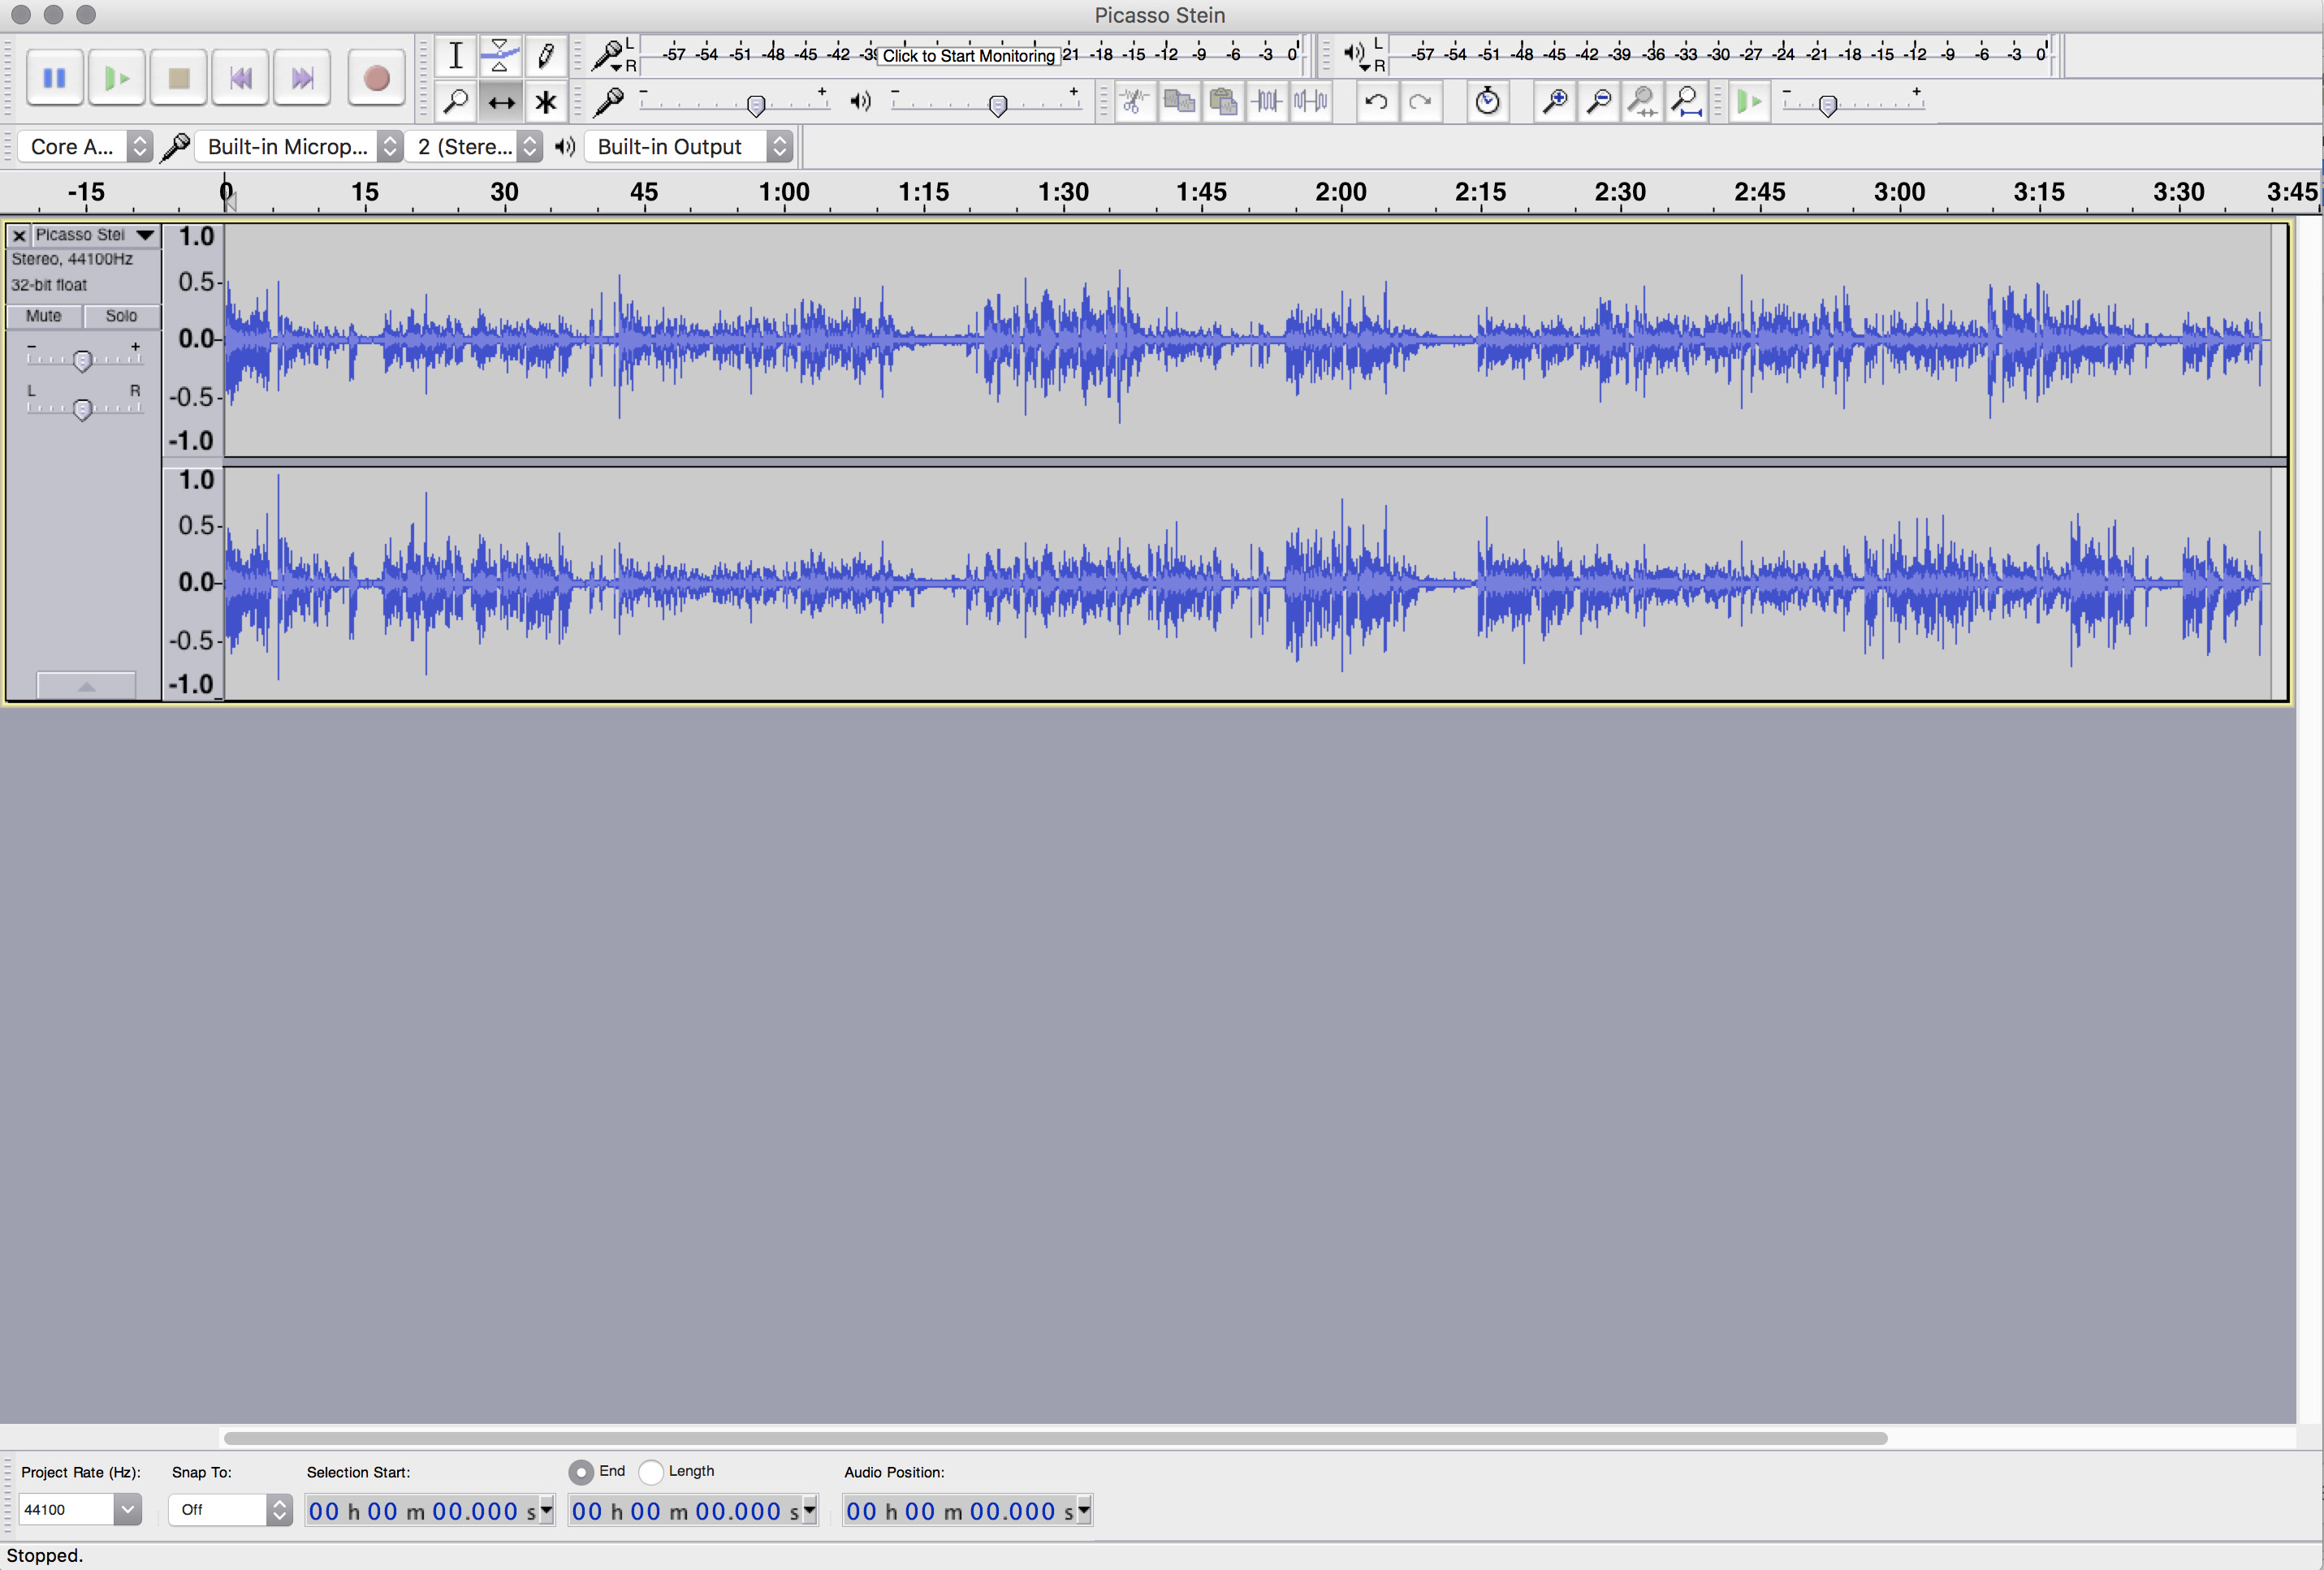Image resolution: width=2324 pixels, height=1570 pixels.
Task: Undo the last action
Action: pyautogui.click(x=1376, y=101)
